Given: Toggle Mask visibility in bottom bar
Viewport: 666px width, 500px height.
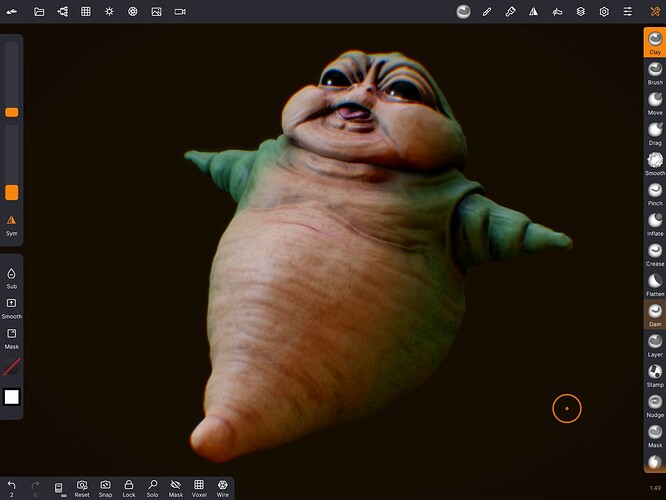Looking at the screenshot, I should (x=176, y=488).
